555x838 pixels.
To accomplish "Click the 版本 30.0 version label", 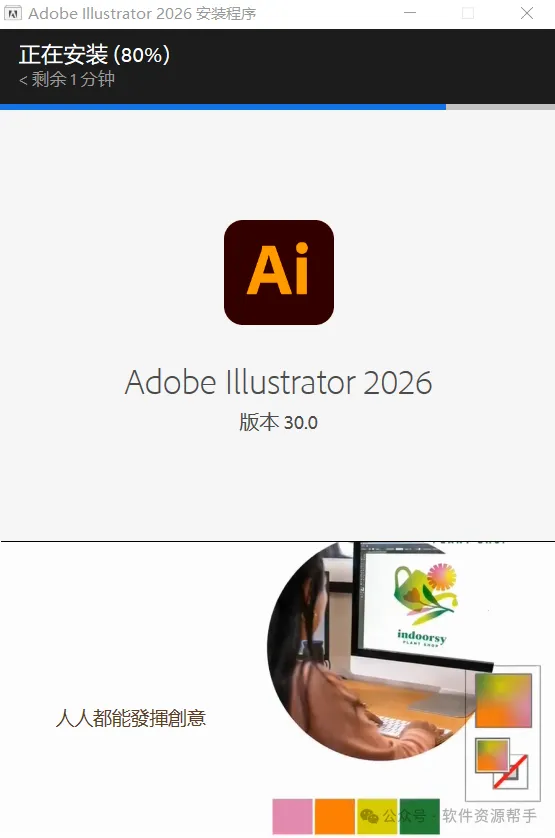I will coord(278,422).
